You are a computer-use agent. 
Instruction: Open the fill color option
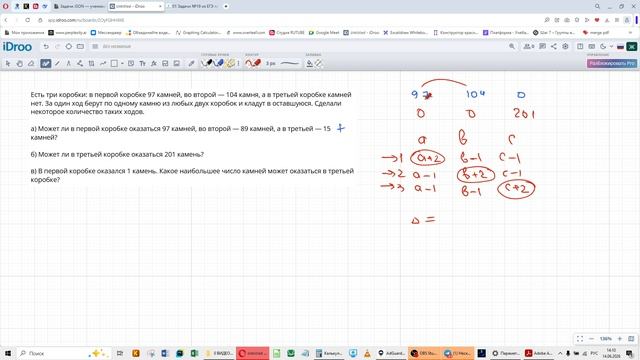tap(309, 63)
